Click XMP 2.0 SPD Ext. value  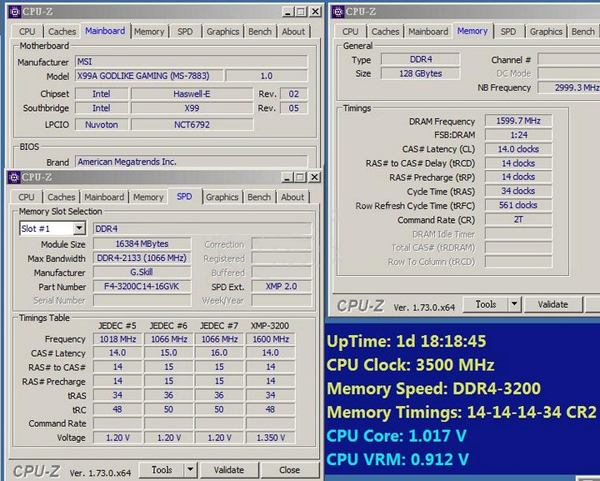(281, 286)
